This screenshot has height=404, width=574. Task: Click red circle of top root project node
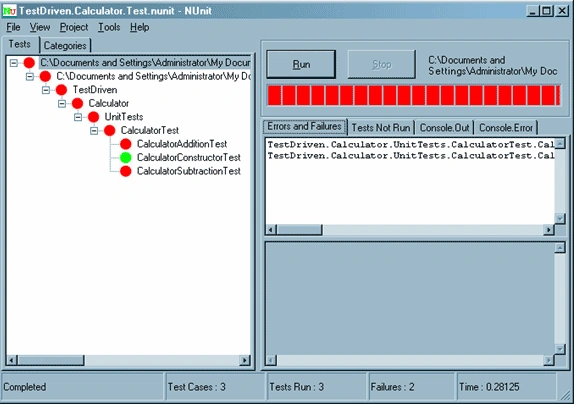[29, 63]
